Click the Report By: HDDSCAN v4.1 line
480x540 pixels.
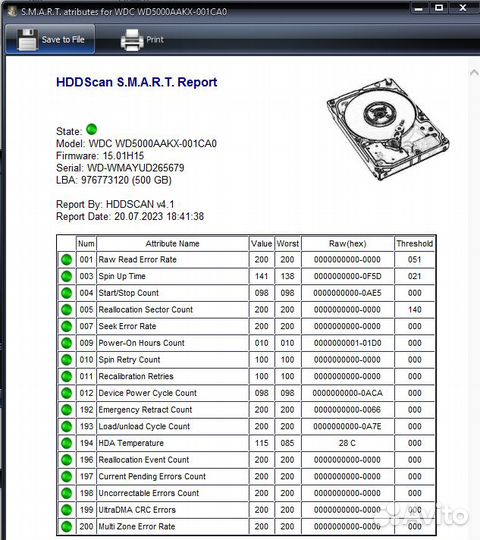click(x=115, y=204)
